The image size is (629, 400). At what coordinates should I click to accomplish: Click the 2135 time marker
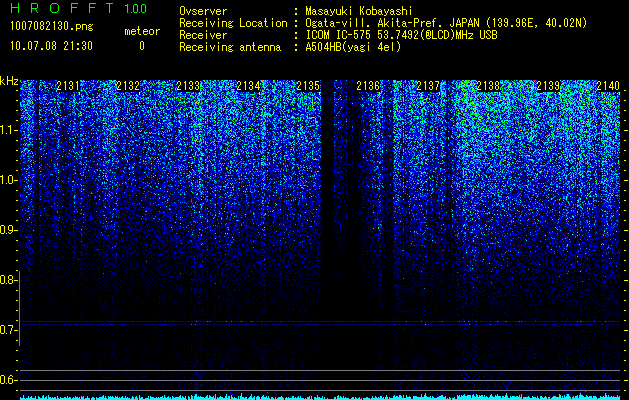[x=308, y=85]
